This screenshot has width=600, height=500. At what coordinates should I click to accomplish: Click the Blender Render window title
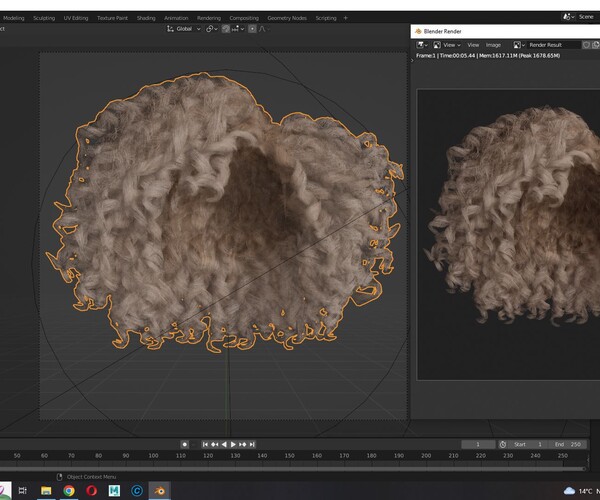(442, 31)
